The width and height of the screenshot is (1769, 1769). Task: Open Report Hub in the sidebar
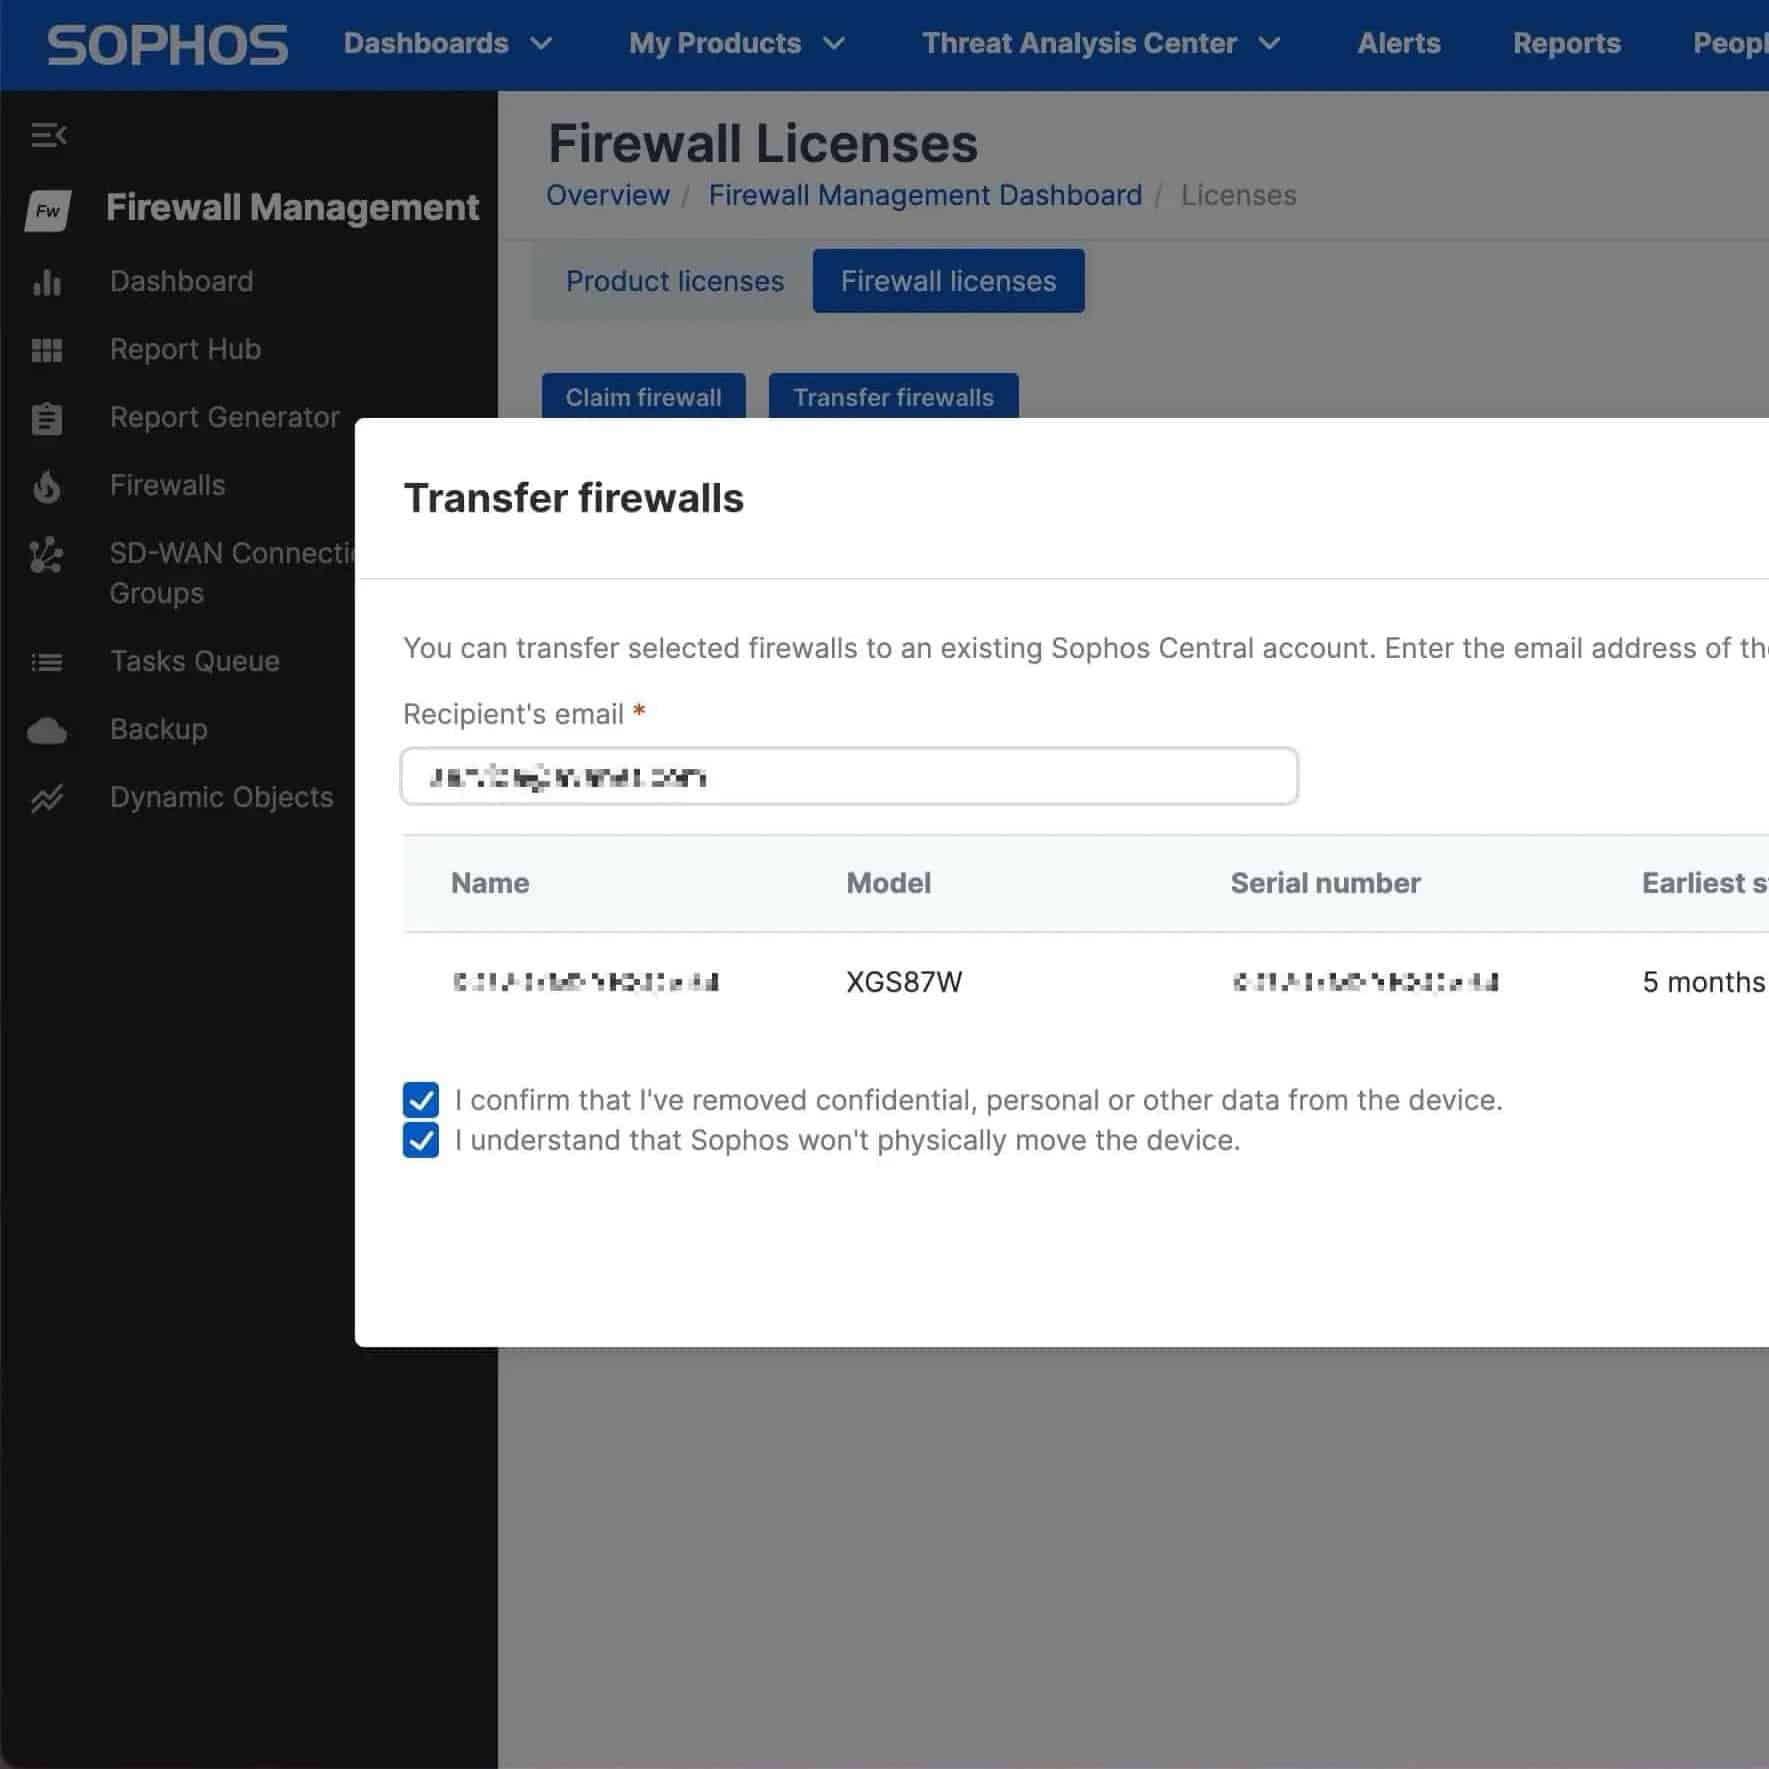click(x=185, y=349)
